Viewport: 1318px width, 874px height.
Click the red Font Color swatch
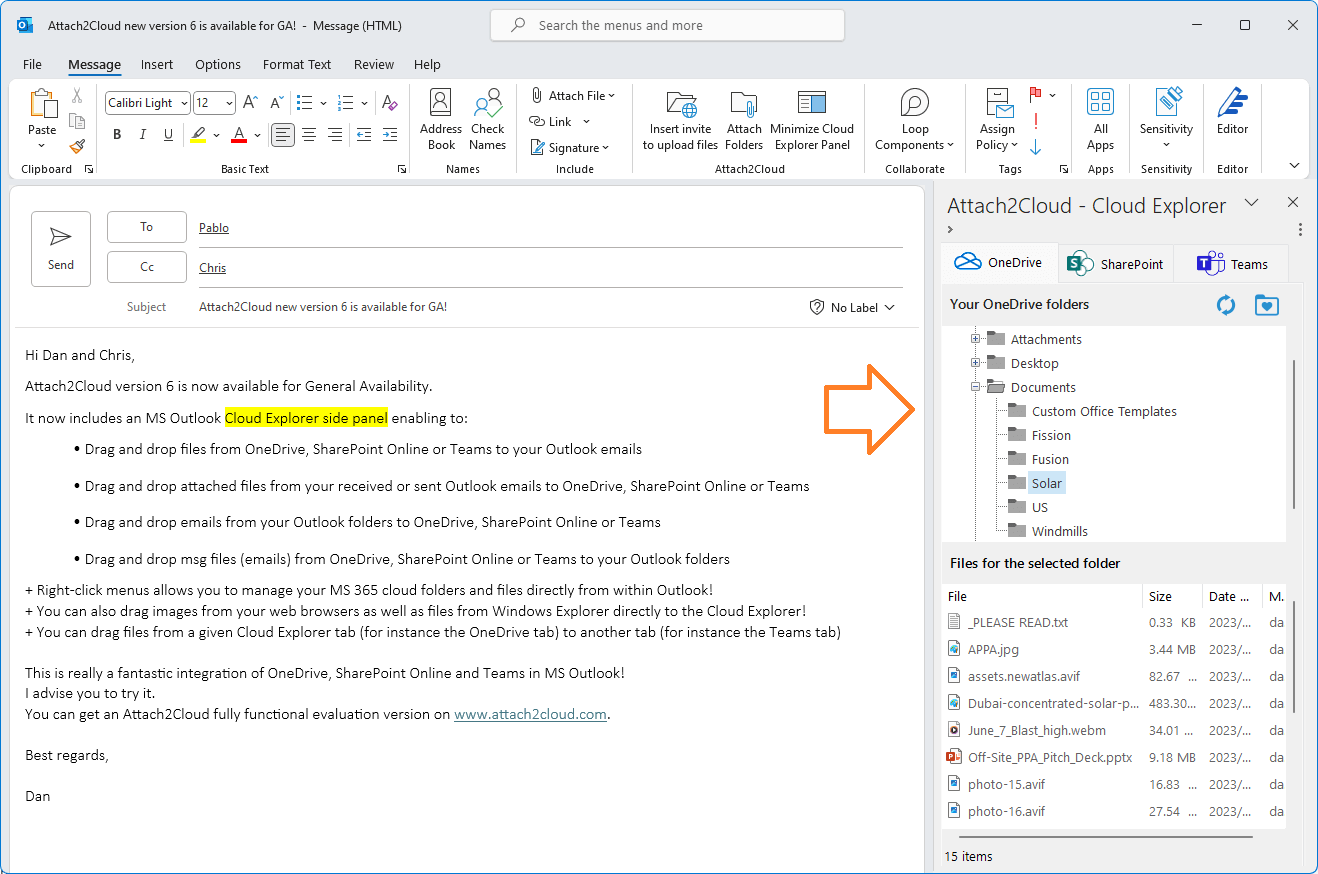click(239, 135)
